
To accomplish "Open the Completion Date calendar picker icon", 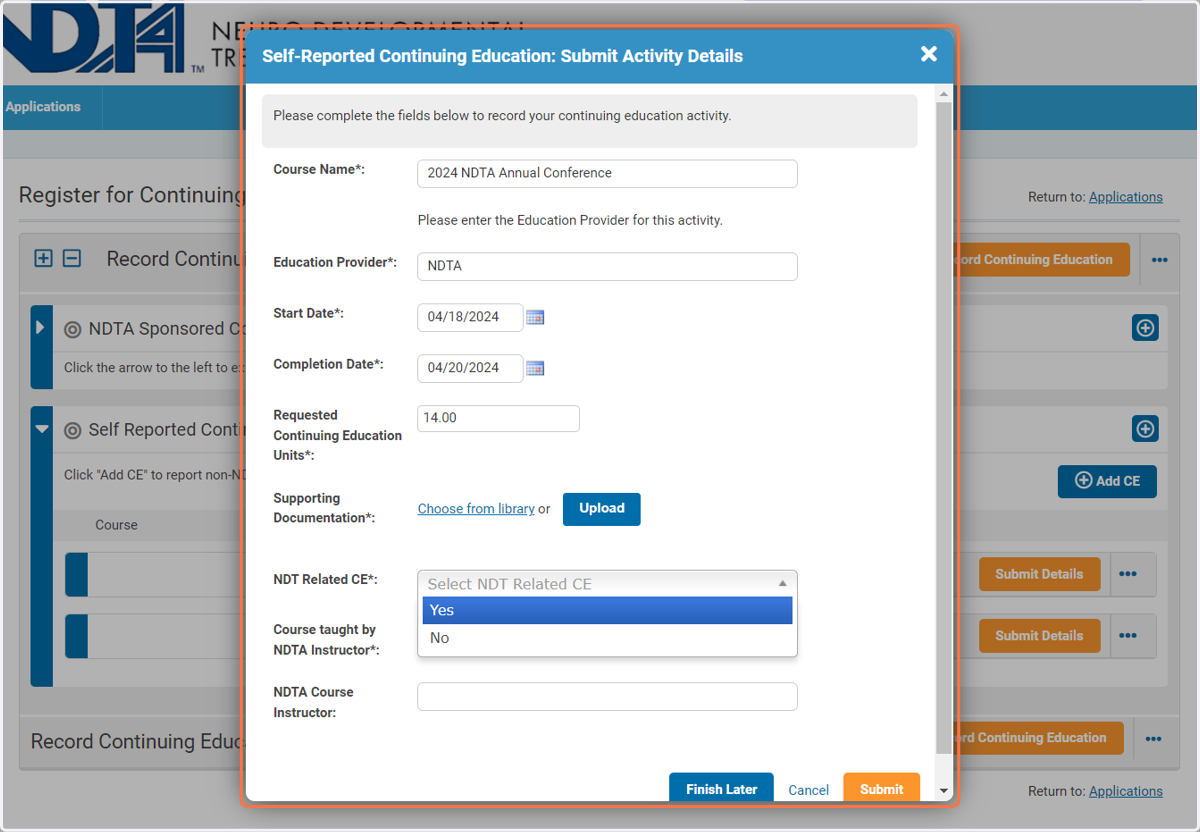I will pos(535,368).
